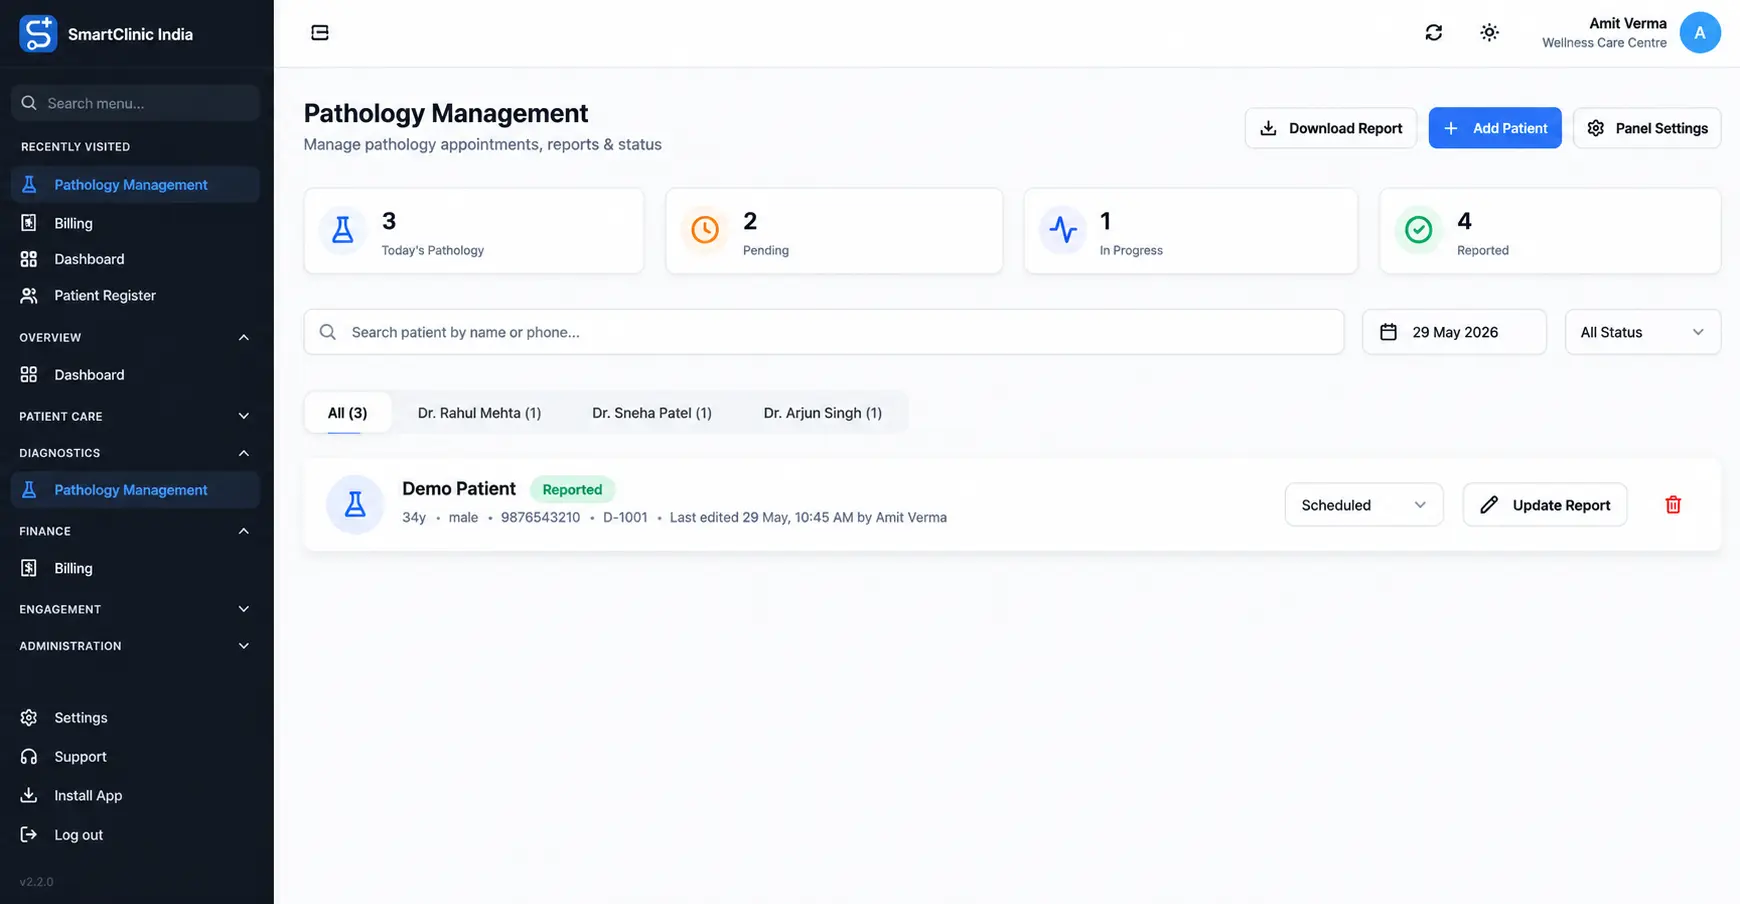Switch to Dr. Rahul Mehta (1) tab
Image resolution: width=1740 pixels, height=904 pixels.
tap(479, 413)
